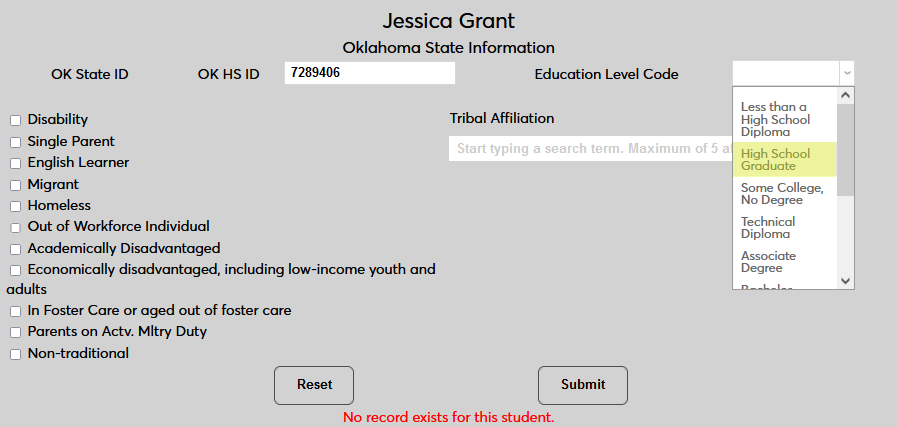The height and width of the screenshot is (427, 897).
Task: Click the OK HS ID input field
Action: pyautogui.click(x=370, y=73)
